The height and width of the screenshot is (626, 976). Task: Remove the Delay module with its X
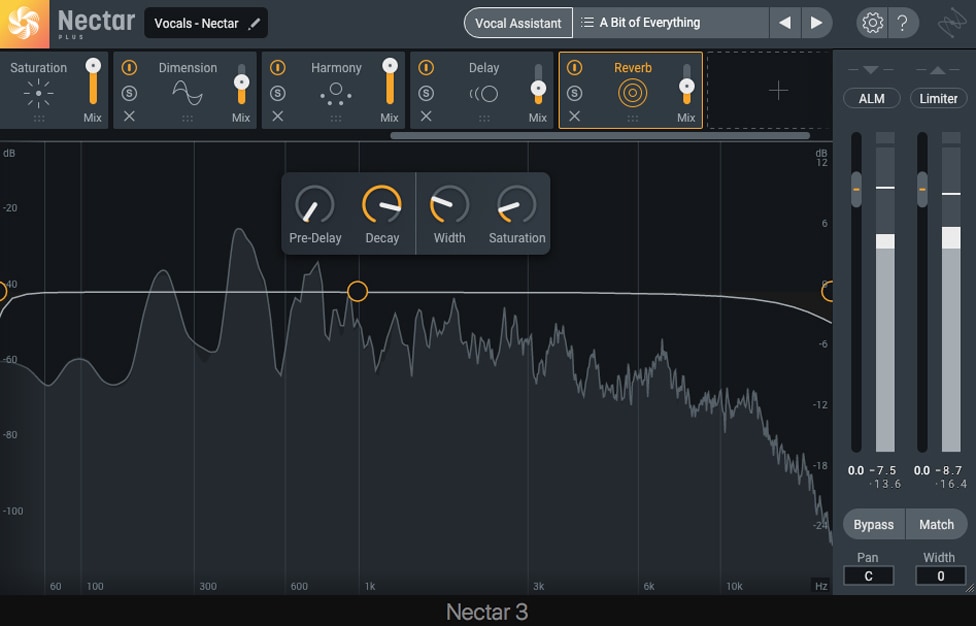[426, 116]
